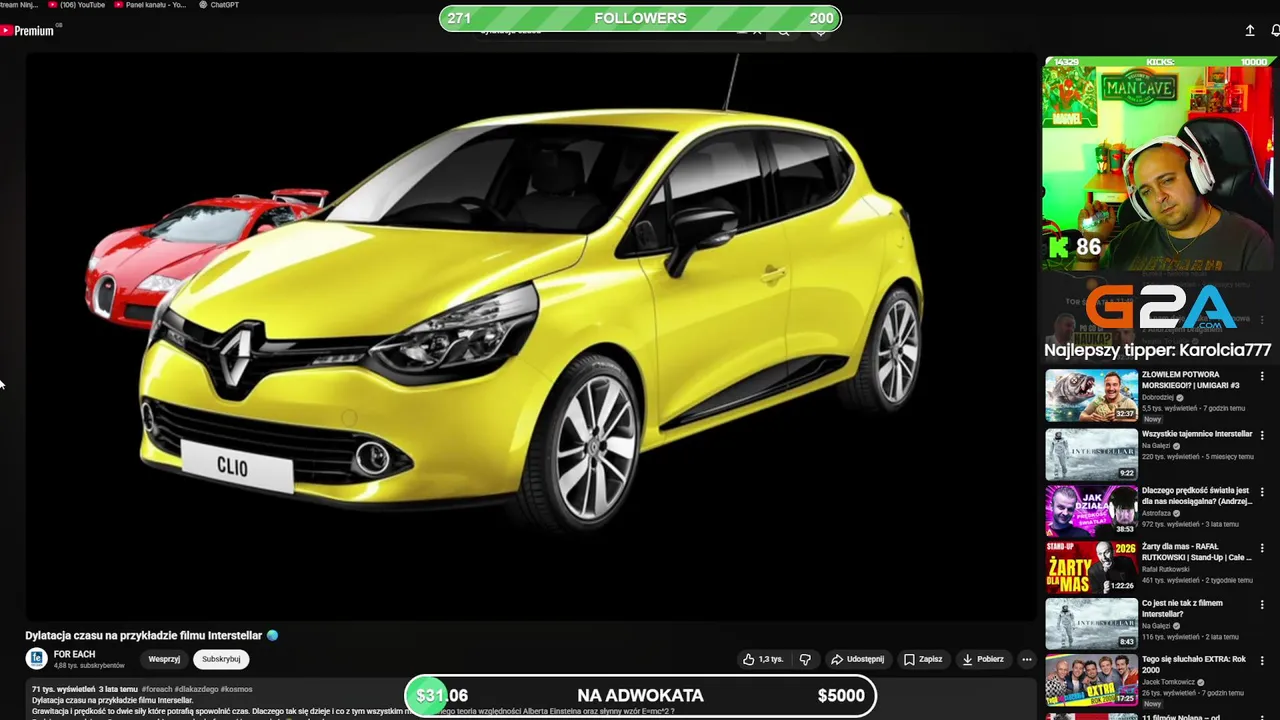This screenshot has height=720, width=1280.
Task: Click the upload/create icon in header
Action: tap(1250, 31)
